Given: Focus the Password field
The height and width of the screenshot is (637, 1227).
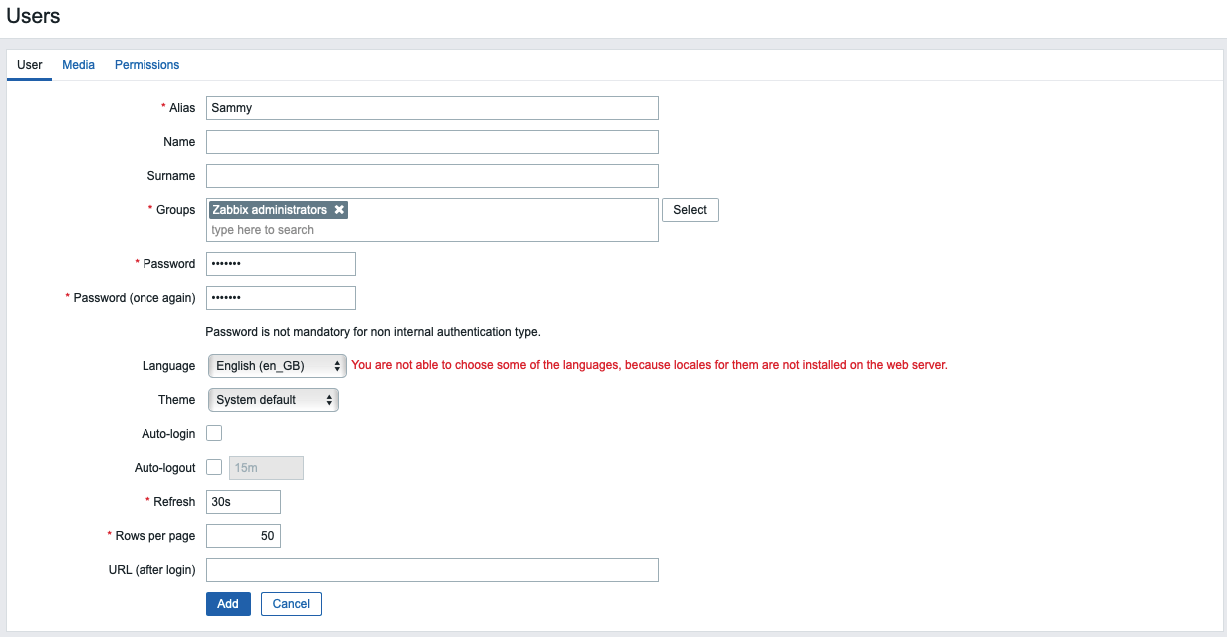Looking at the screenshot, I should 281,264.
